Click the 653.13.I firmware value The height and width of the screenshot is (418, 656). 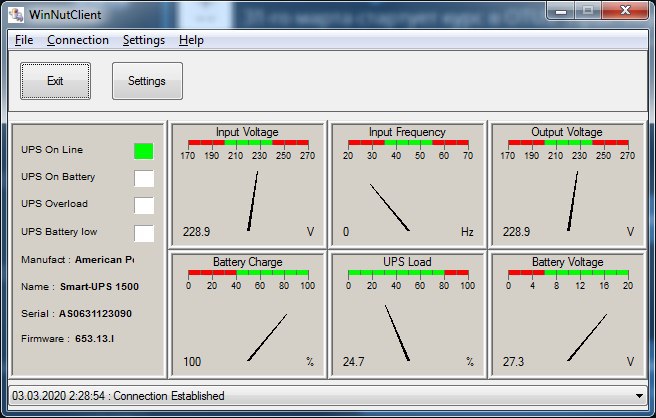95,339
